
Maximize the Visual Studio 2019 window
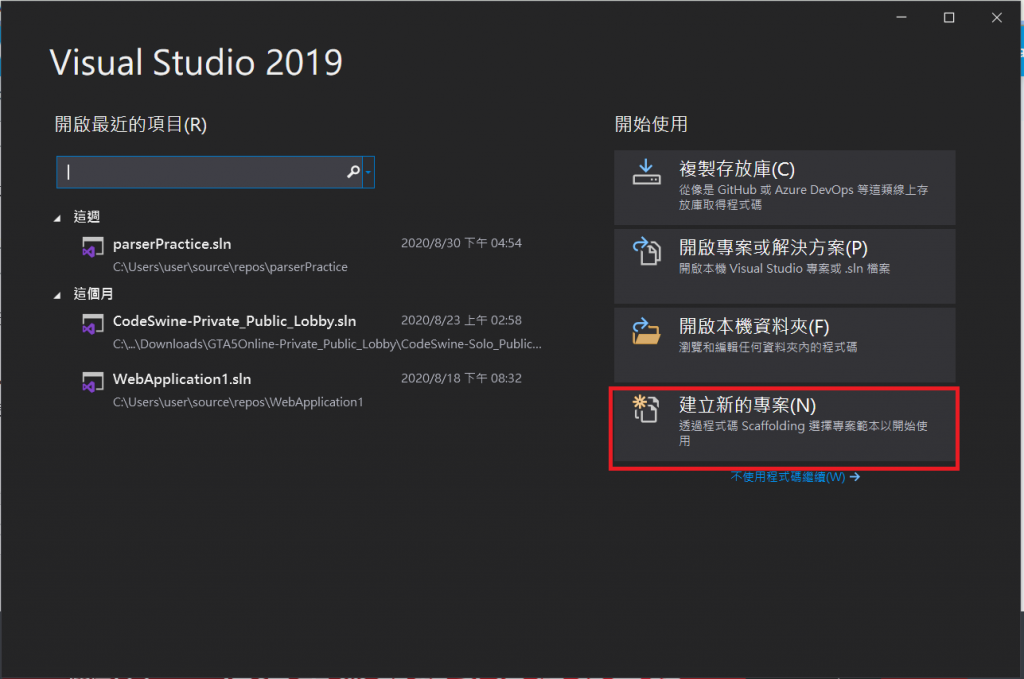(949, 18)
